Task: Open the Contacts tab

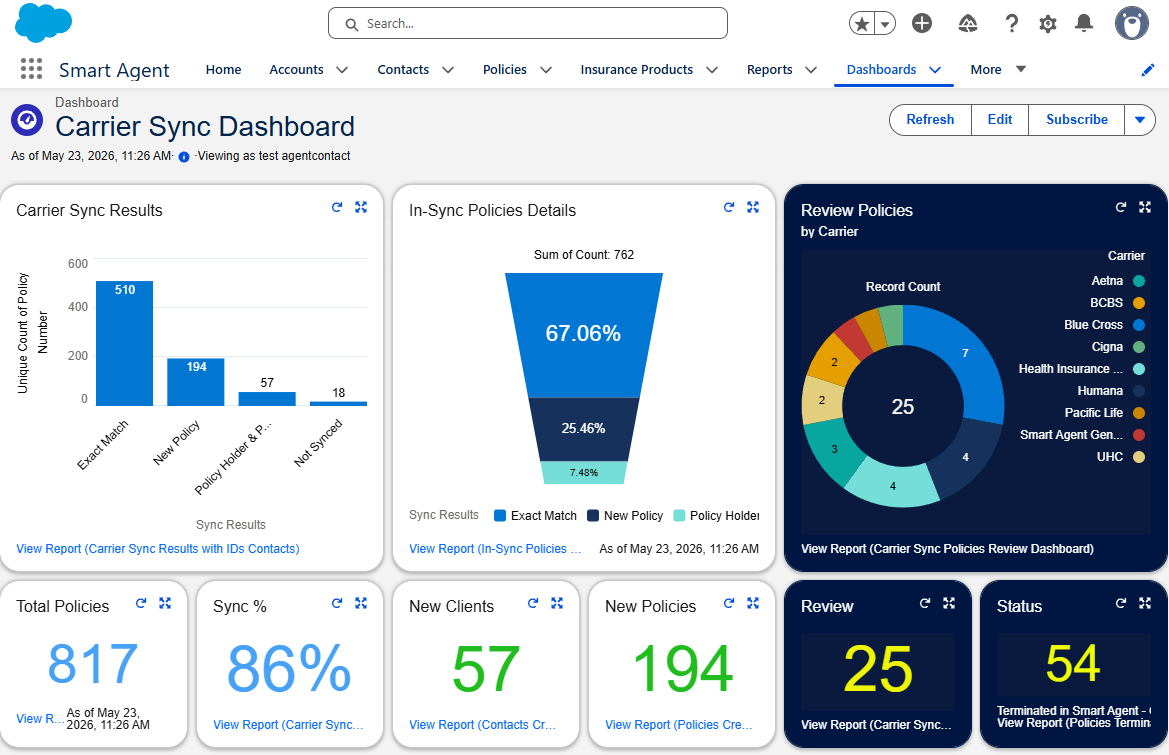Action: point(403,69)
